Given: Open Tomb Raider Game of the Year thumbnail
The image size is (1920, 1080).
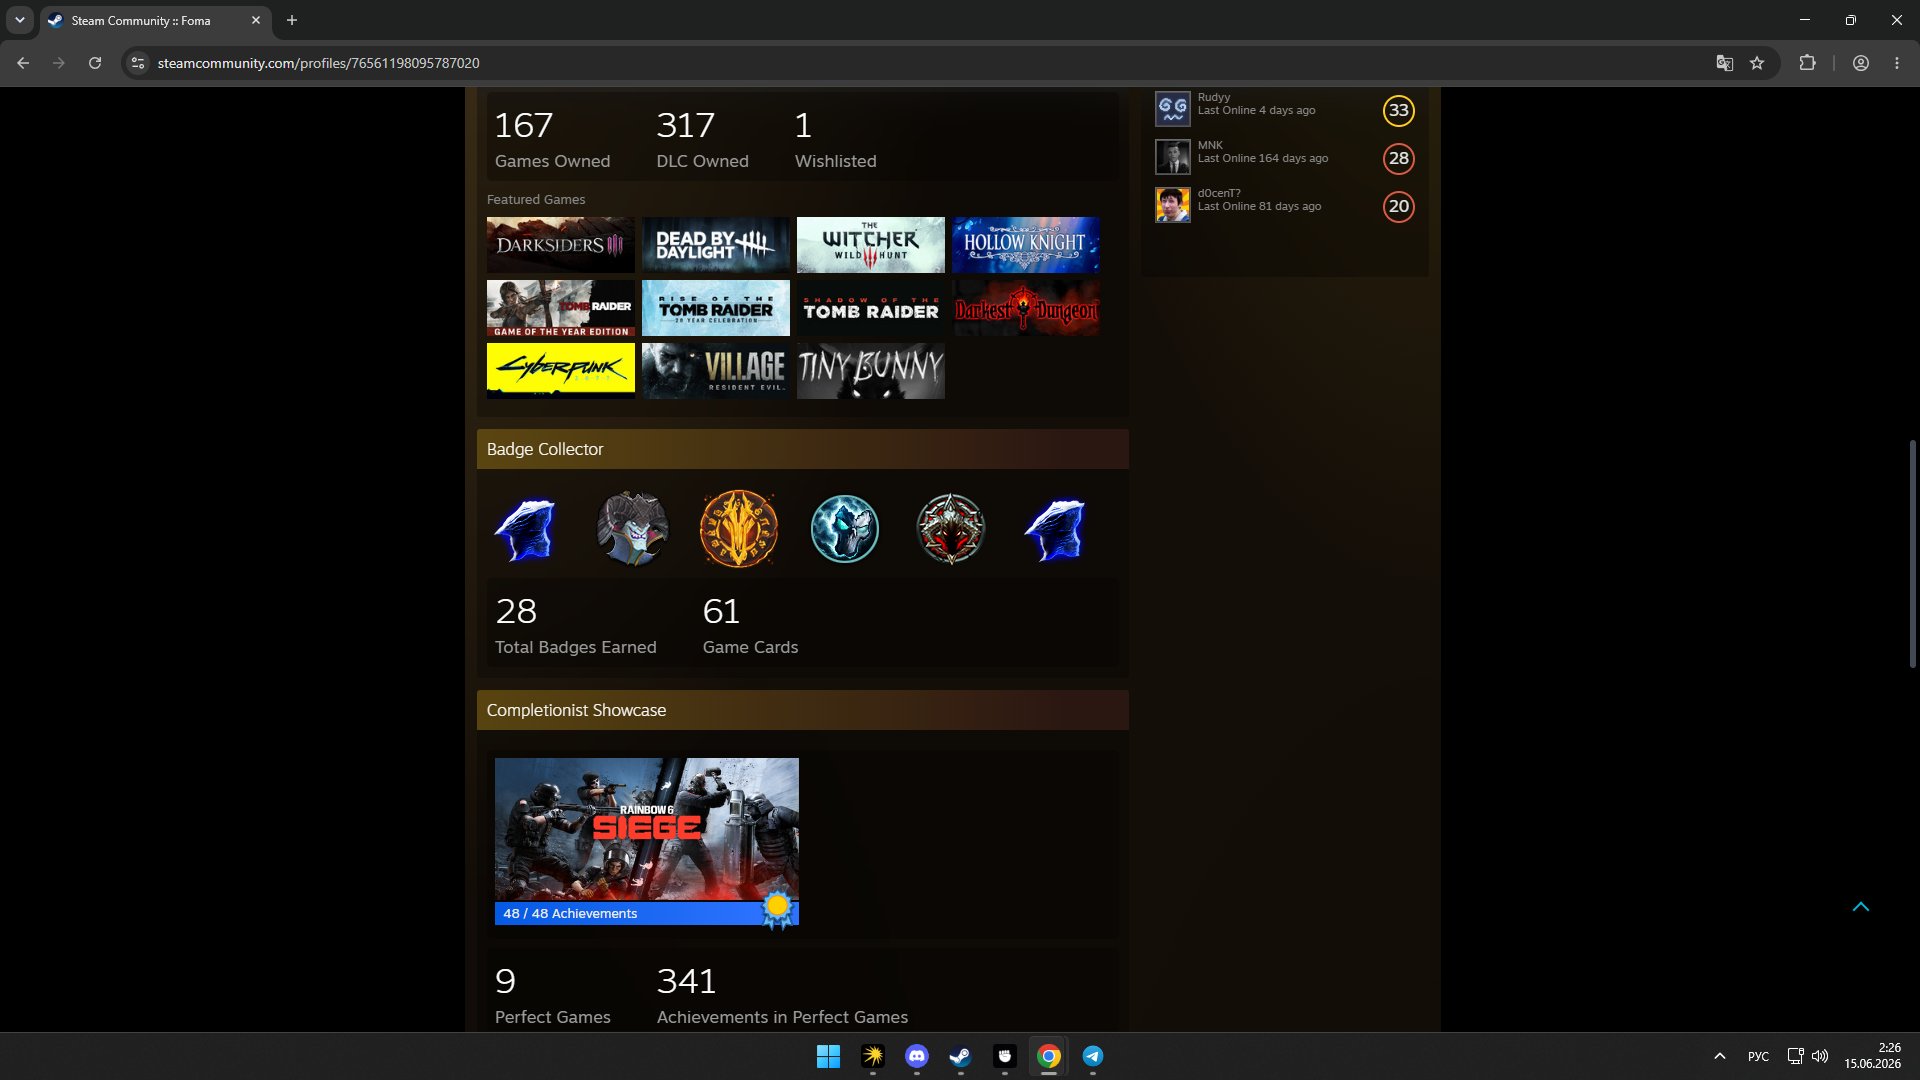Looking at the screenshot, I should pos(561,308).
